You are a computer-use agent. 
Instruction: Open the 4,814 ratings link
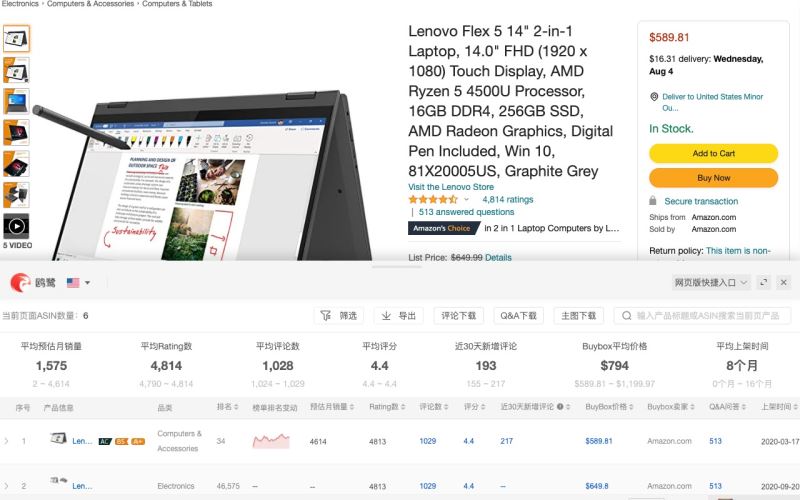pos(508,199)
